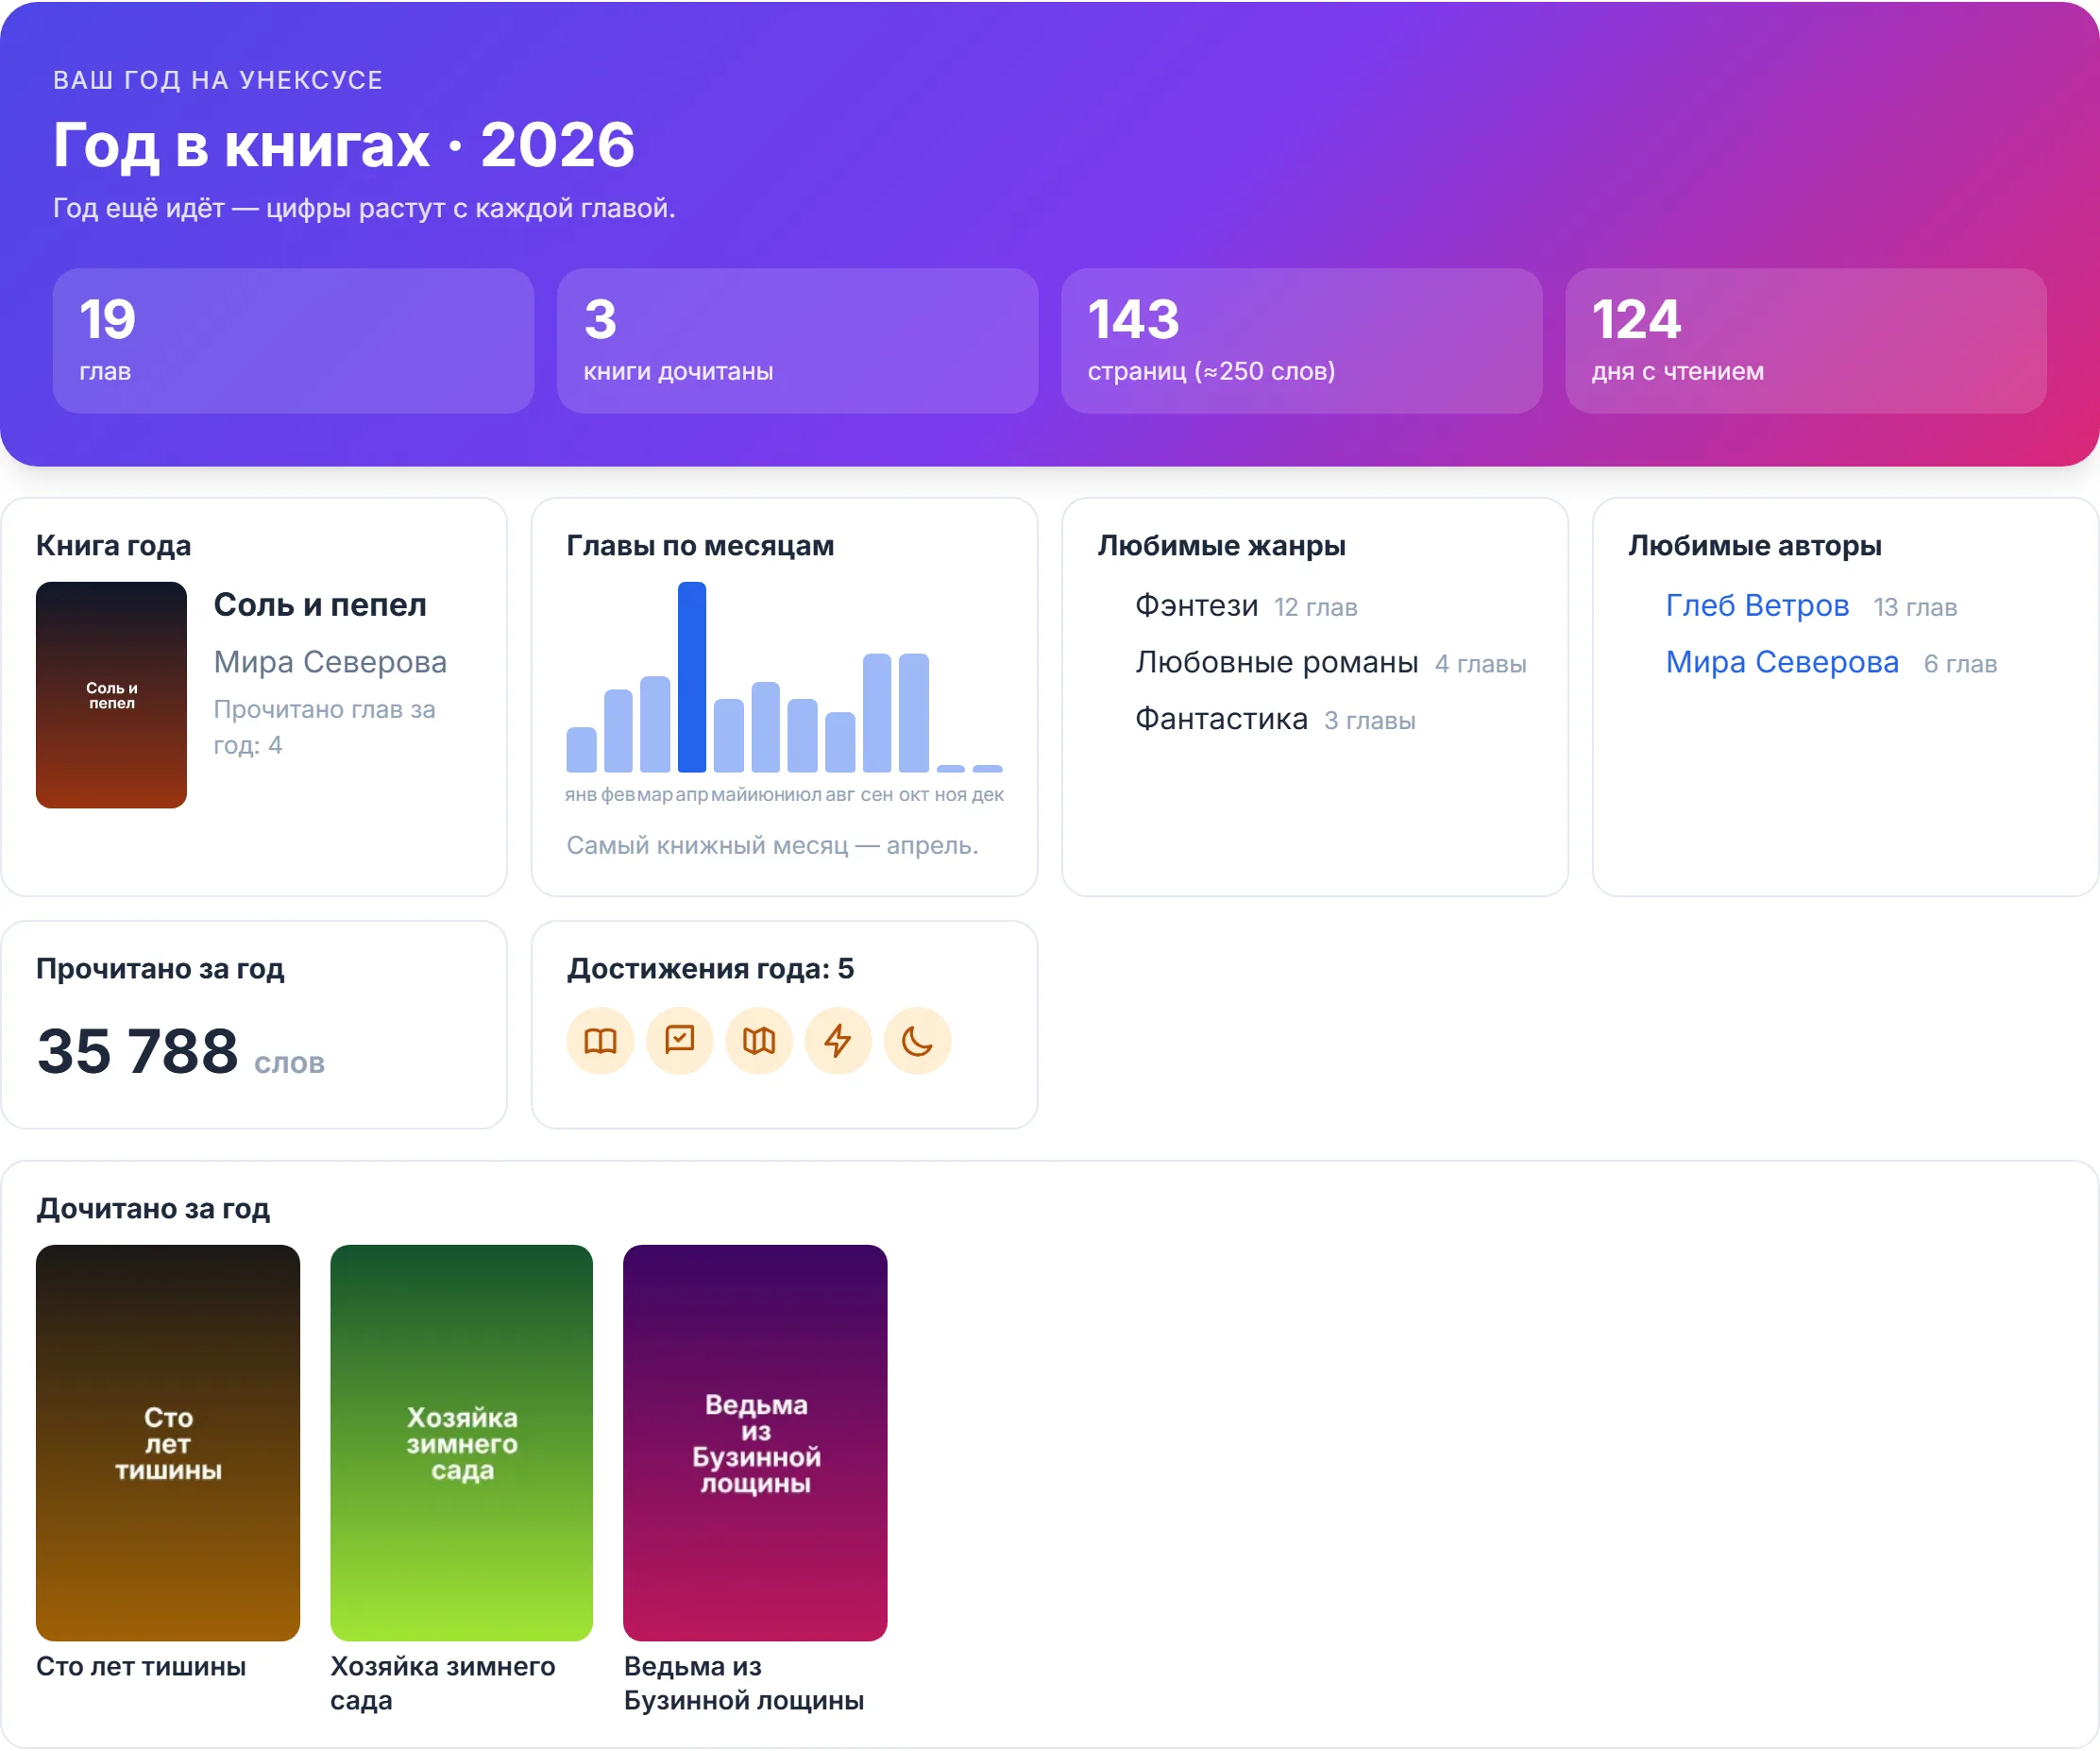Open the Хозяйка зимнего сада cover

click(x=461, y=1442)
